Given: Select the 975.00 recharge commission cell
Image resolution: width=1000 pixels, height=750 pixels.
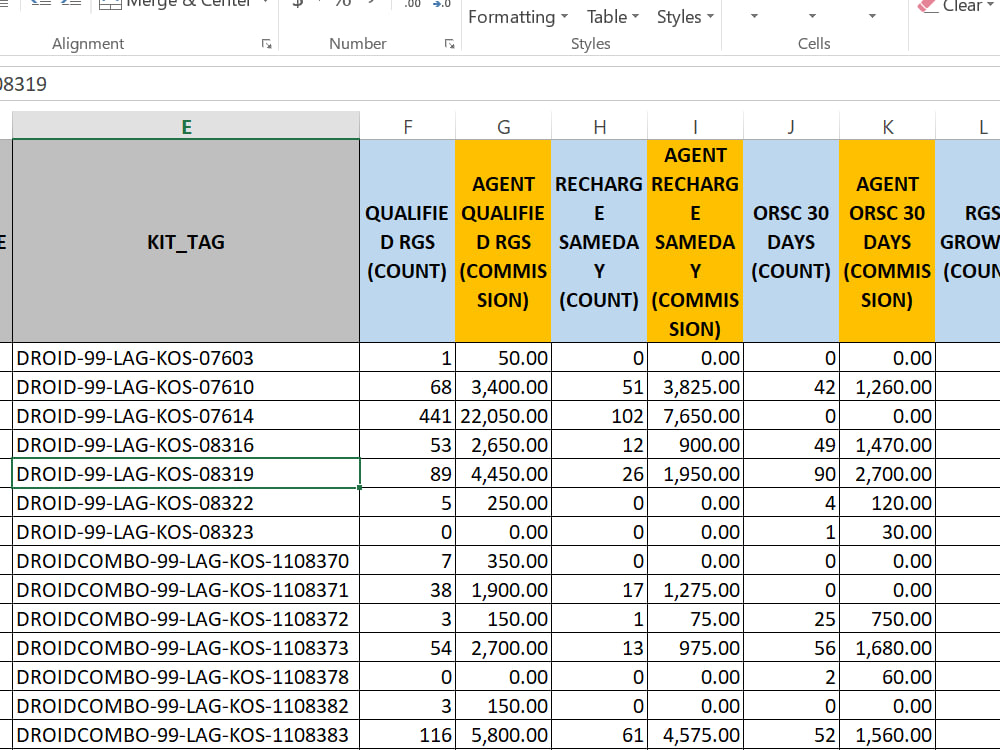Looking at the screenshot, I should click(x=695, y=647).
